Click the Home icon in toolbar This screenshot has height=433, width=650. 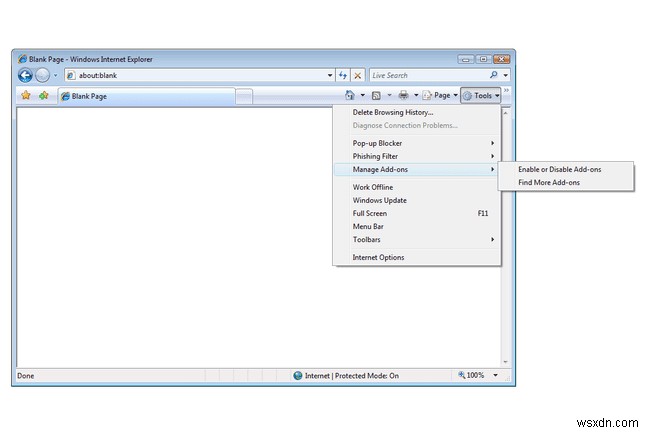pos(350,96)
